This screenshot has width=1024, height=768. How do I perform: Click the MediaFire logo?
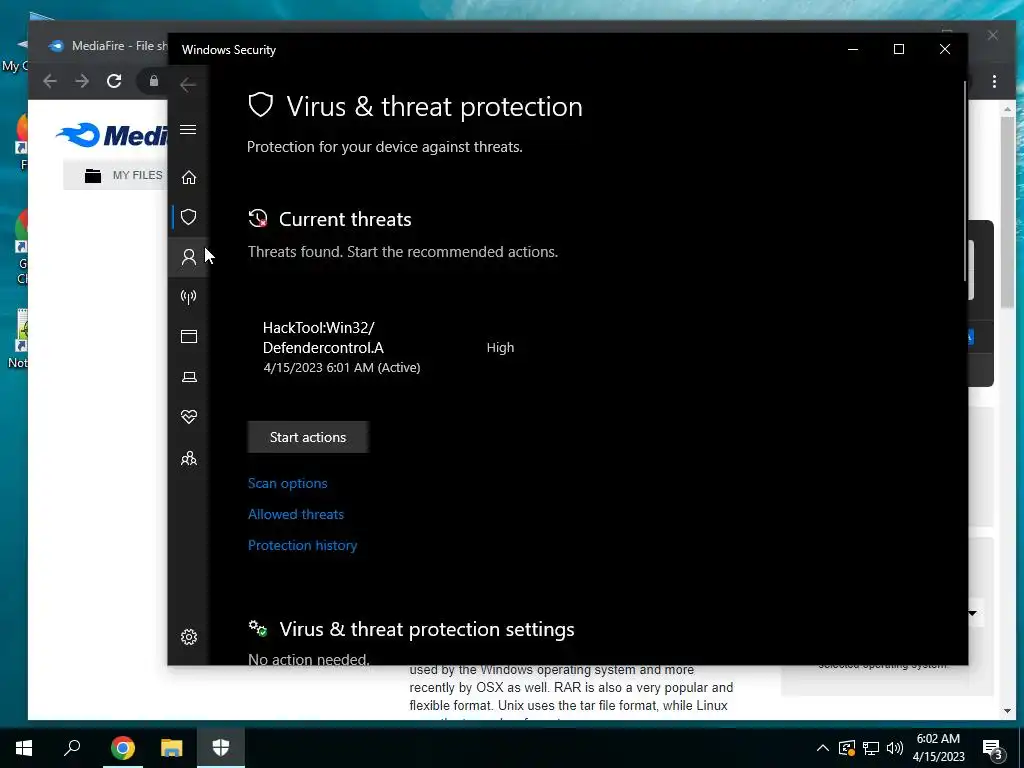pyautogui.click(x=112, y=135)
